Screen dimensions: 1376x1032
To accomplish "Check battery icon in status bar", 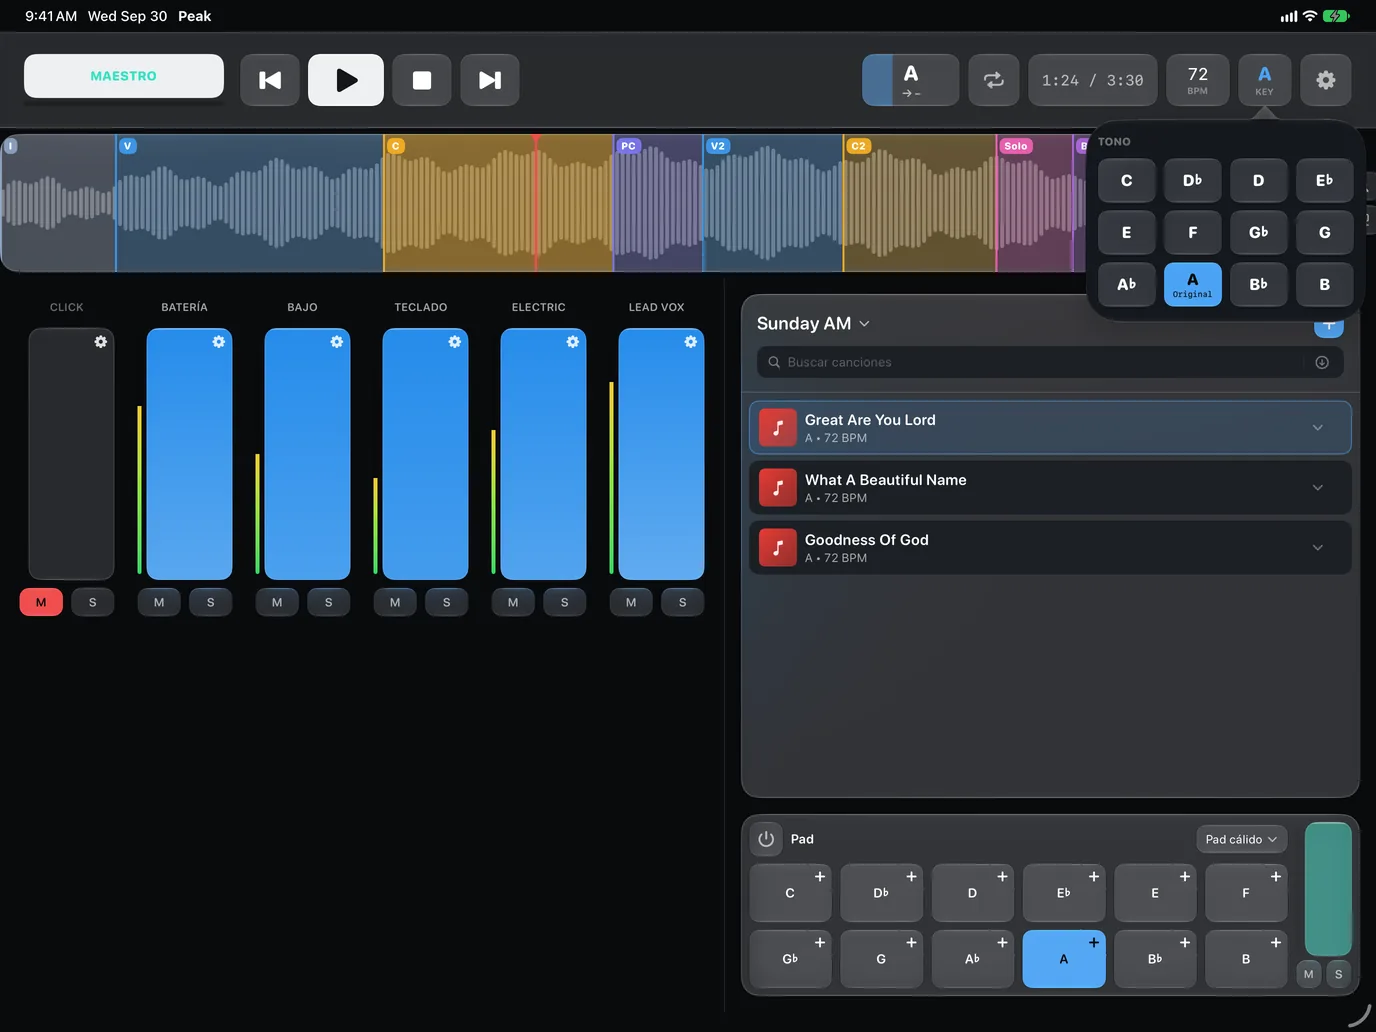I will click(1336, 16).
